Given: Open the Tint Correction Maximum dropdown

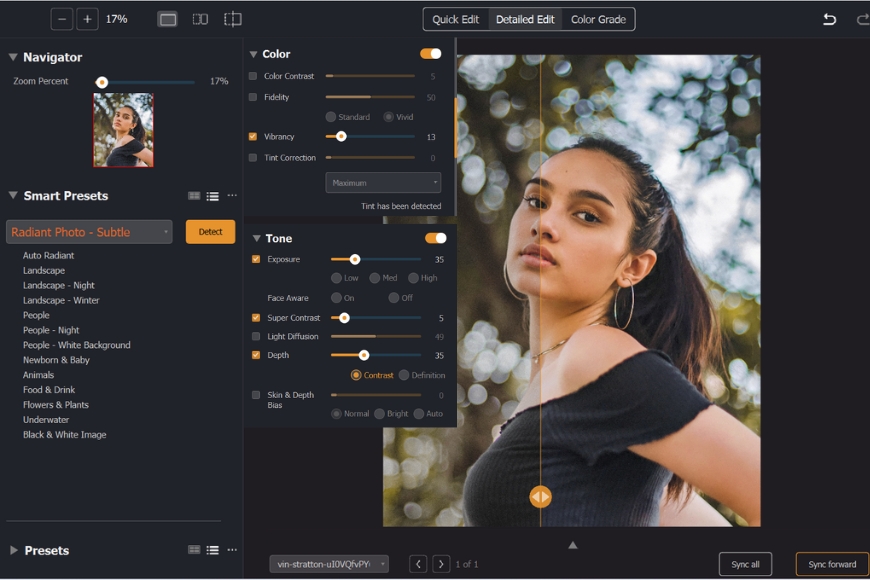Looking at the screenshot, I should tap(383, 183).
